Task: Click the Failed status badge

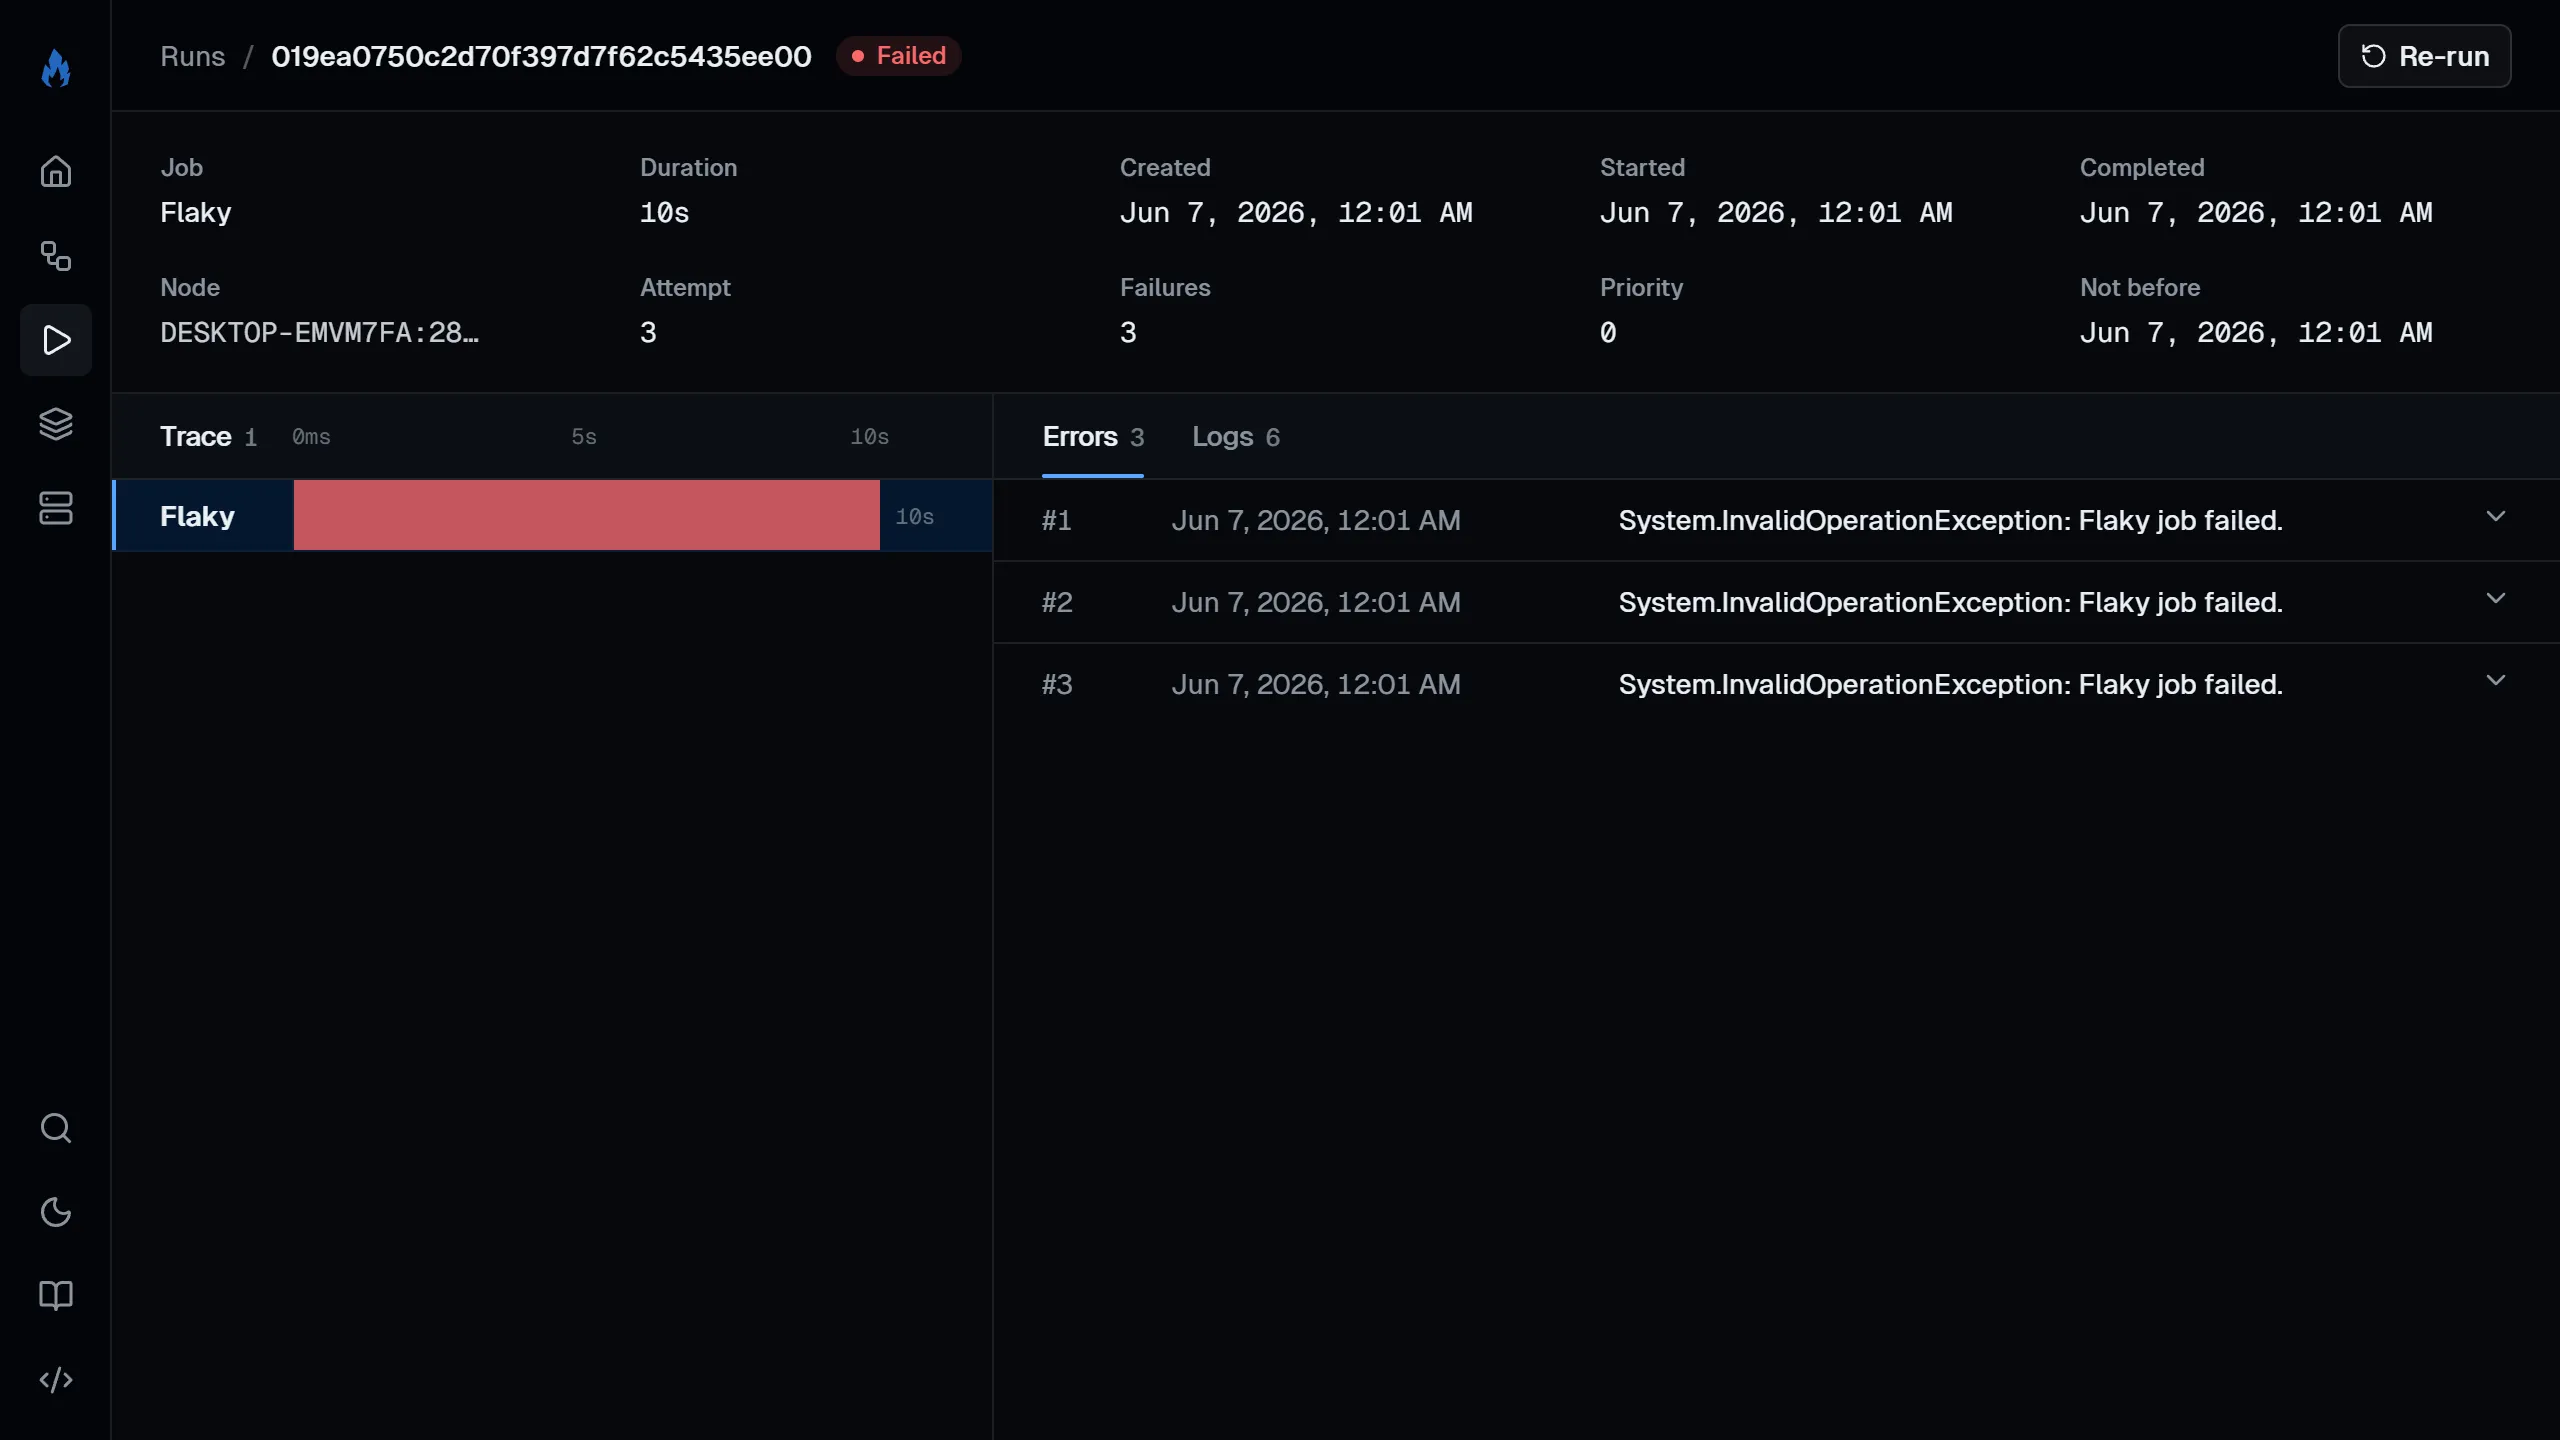Action: pyautogui.click(x=898, y=56)
